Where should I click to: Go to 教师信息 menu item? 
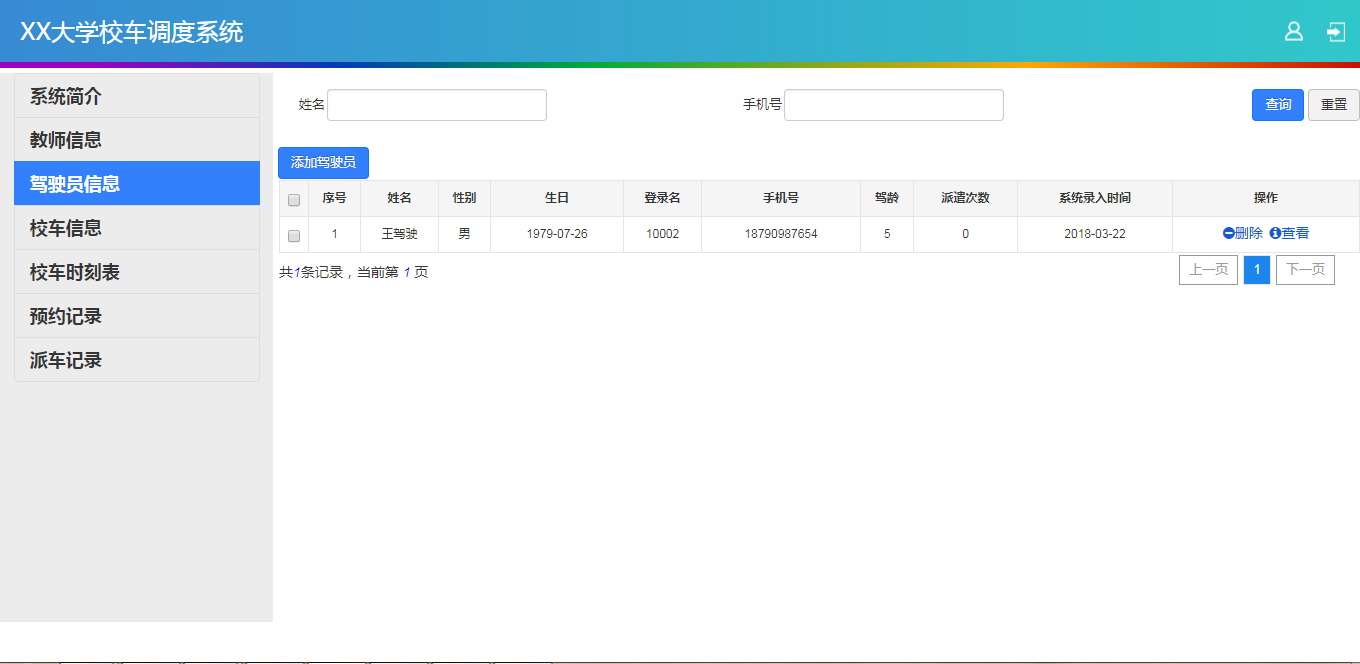click(137, 140)
